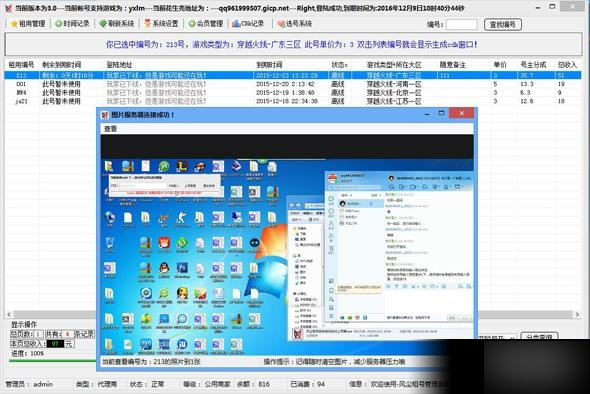This screenshot has height=394, width=590.
Task: Sort by the 随意备注 column header
Action: (x=453, y=65)
